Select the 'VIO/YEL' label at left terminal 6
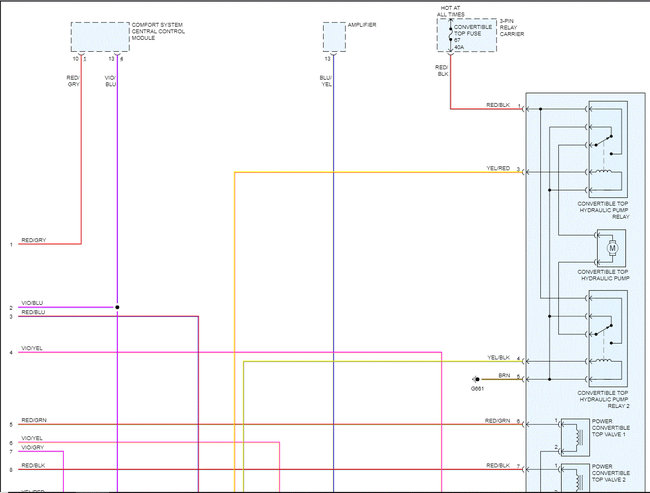 point(32,438)
